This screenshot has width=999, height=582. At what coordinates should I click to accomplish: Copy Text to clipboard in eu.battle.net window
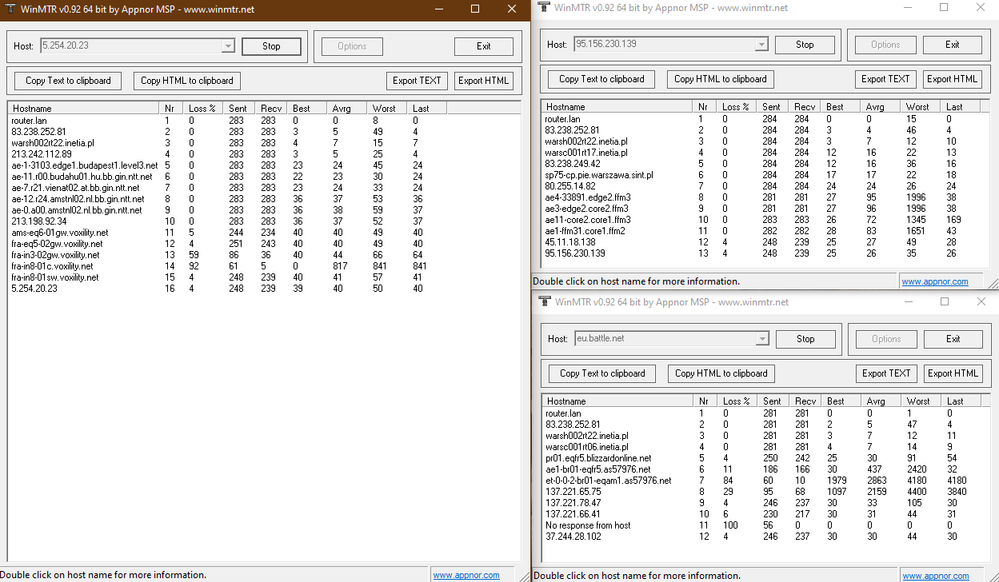coord(602,373)
